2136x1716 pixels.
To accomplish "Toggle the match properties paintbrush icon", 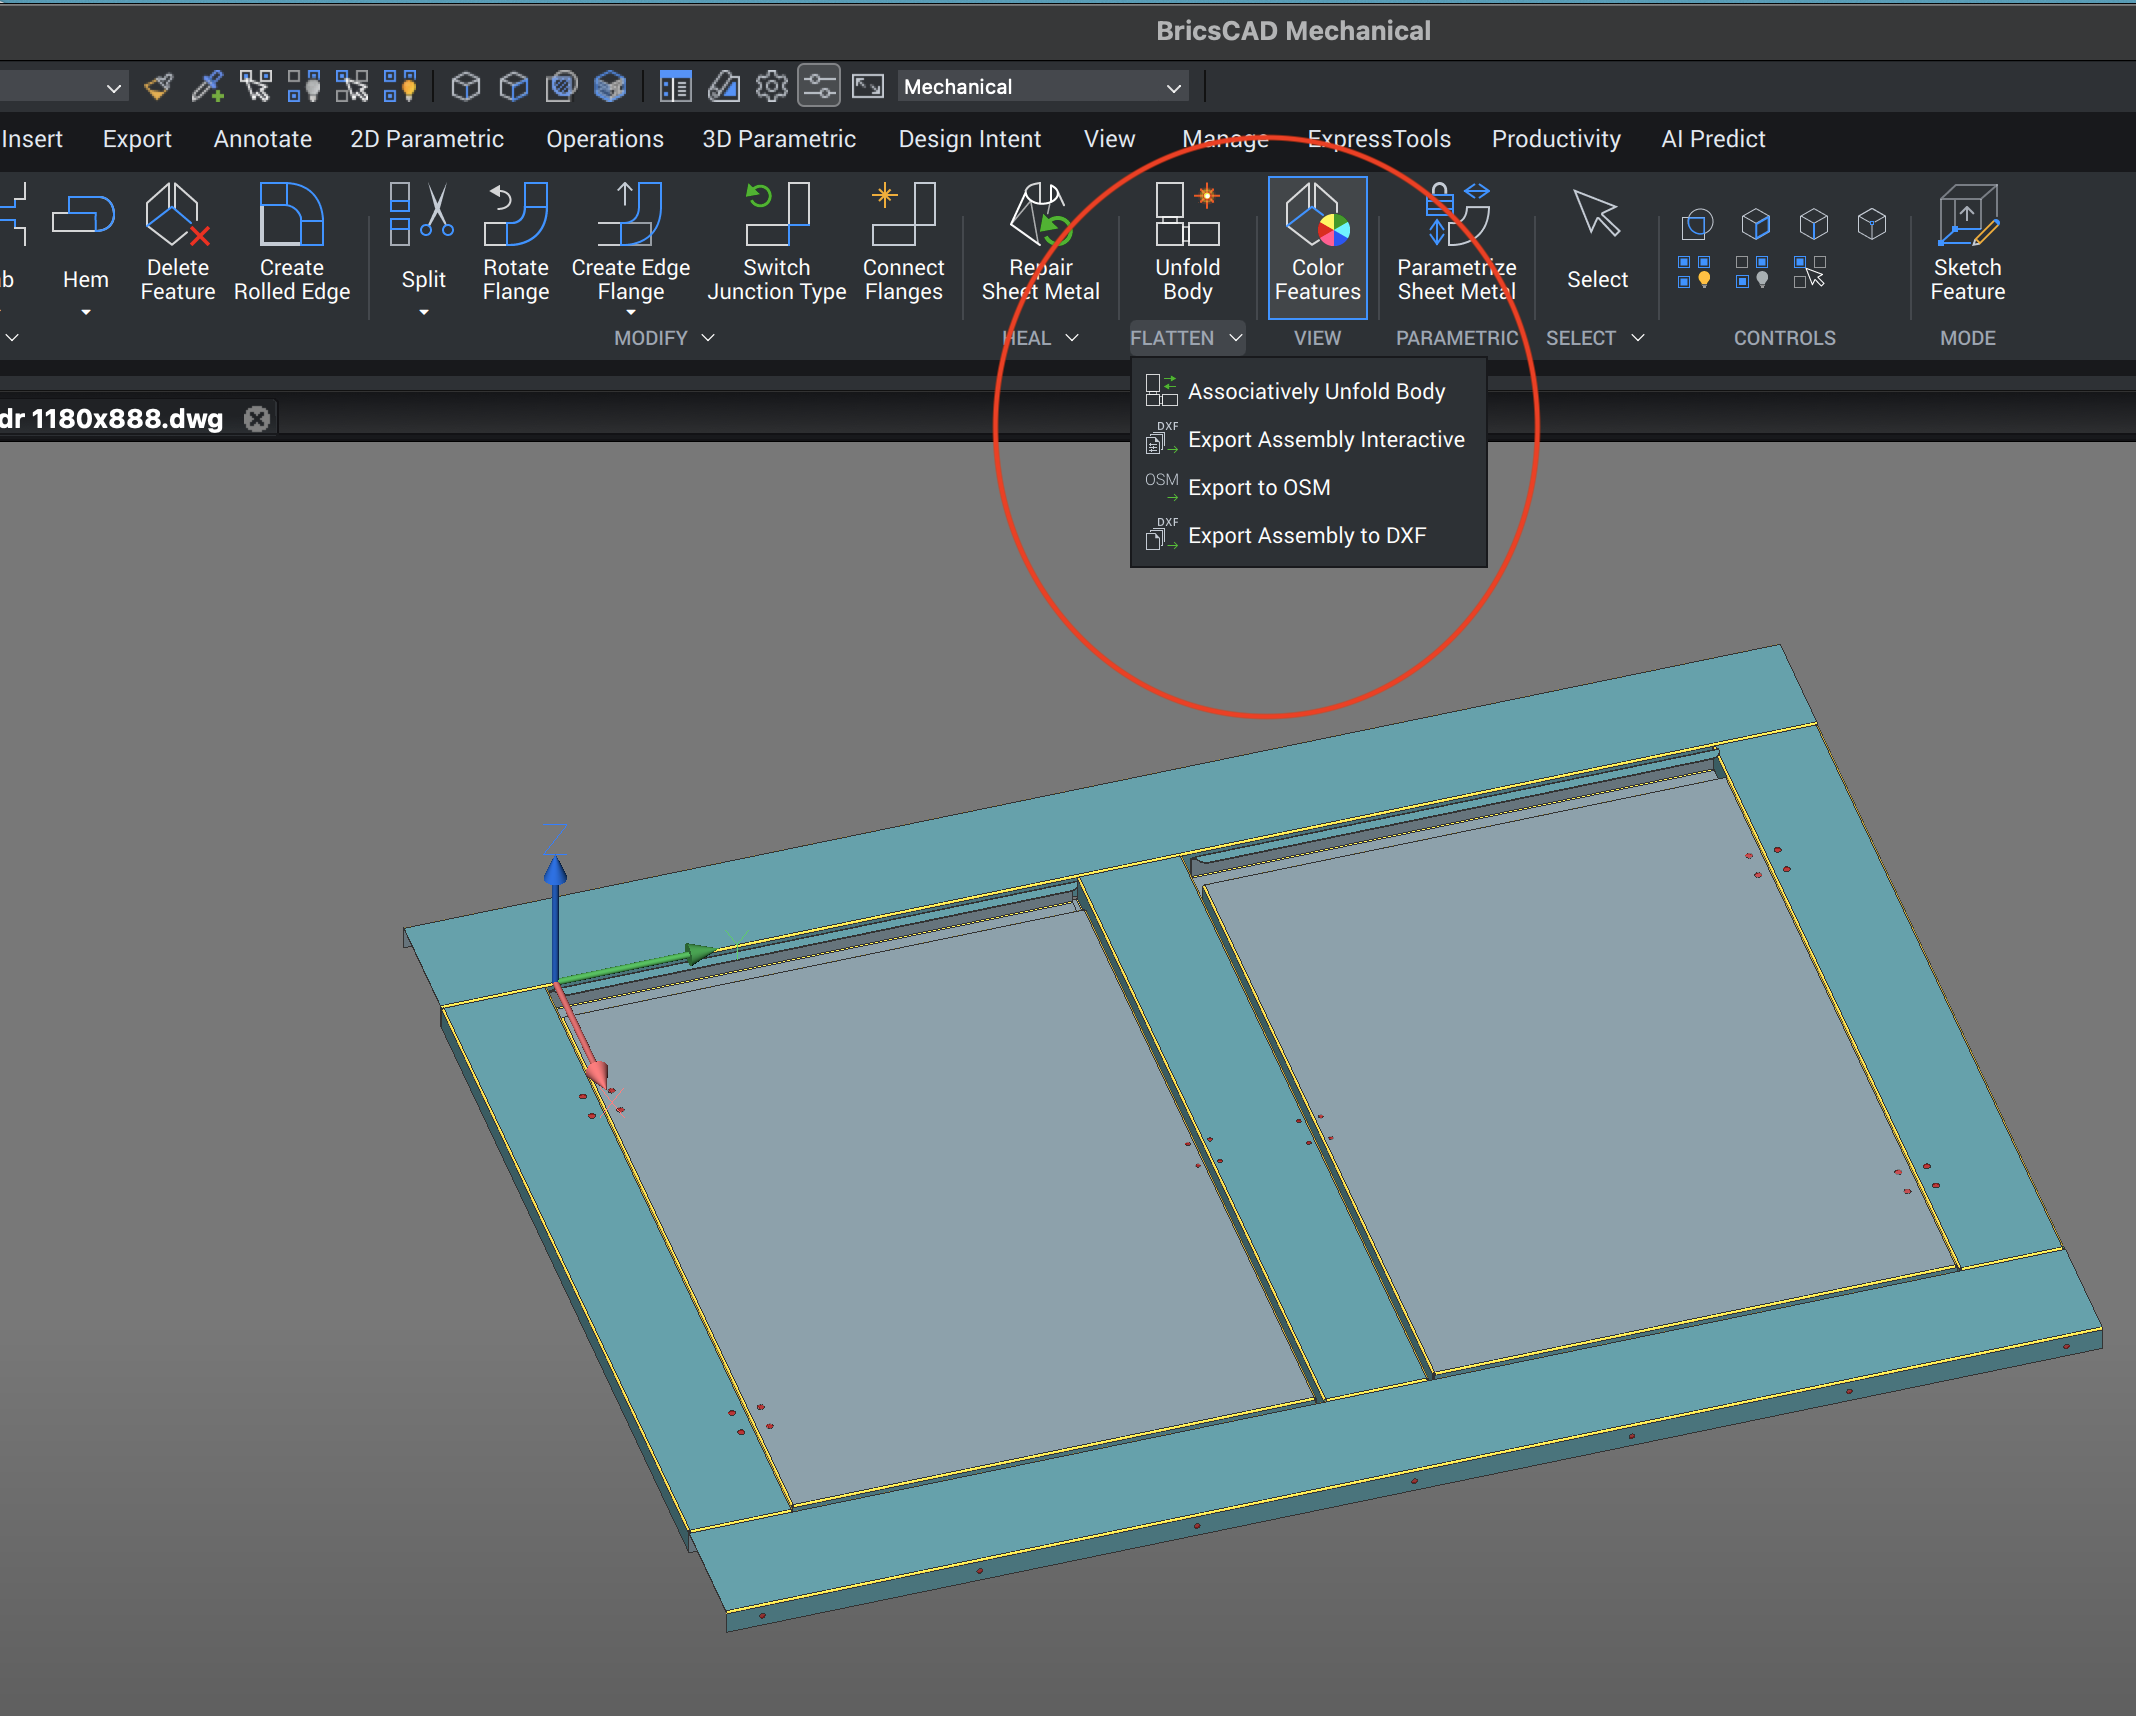I will coord(158,87).
